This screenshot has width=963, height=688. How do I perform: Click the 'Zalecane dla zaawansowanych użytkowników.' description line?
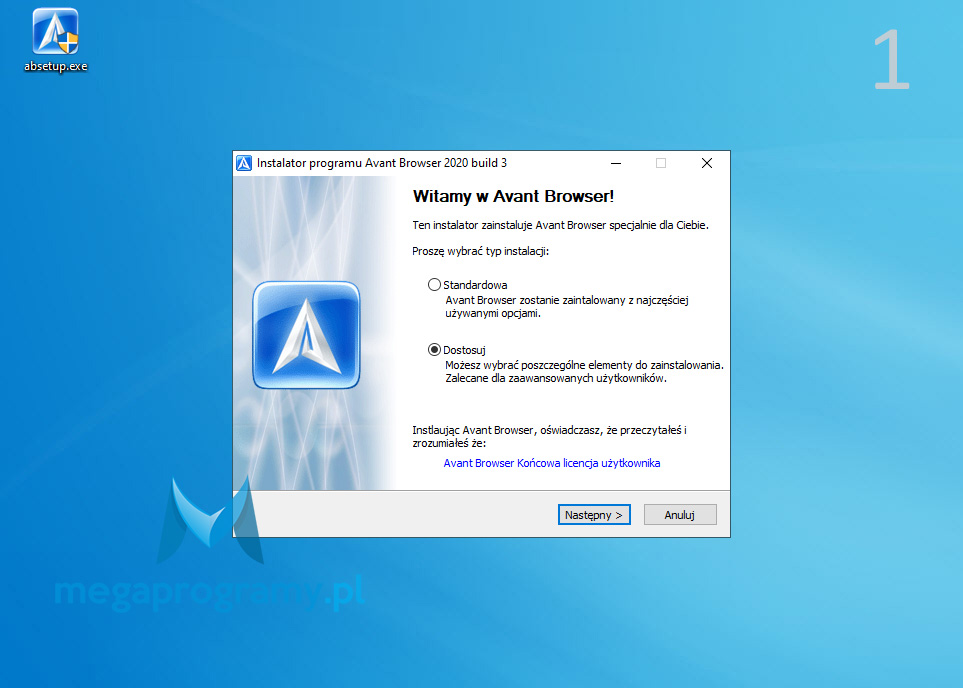pyautogui.click(x=556, y=378)
